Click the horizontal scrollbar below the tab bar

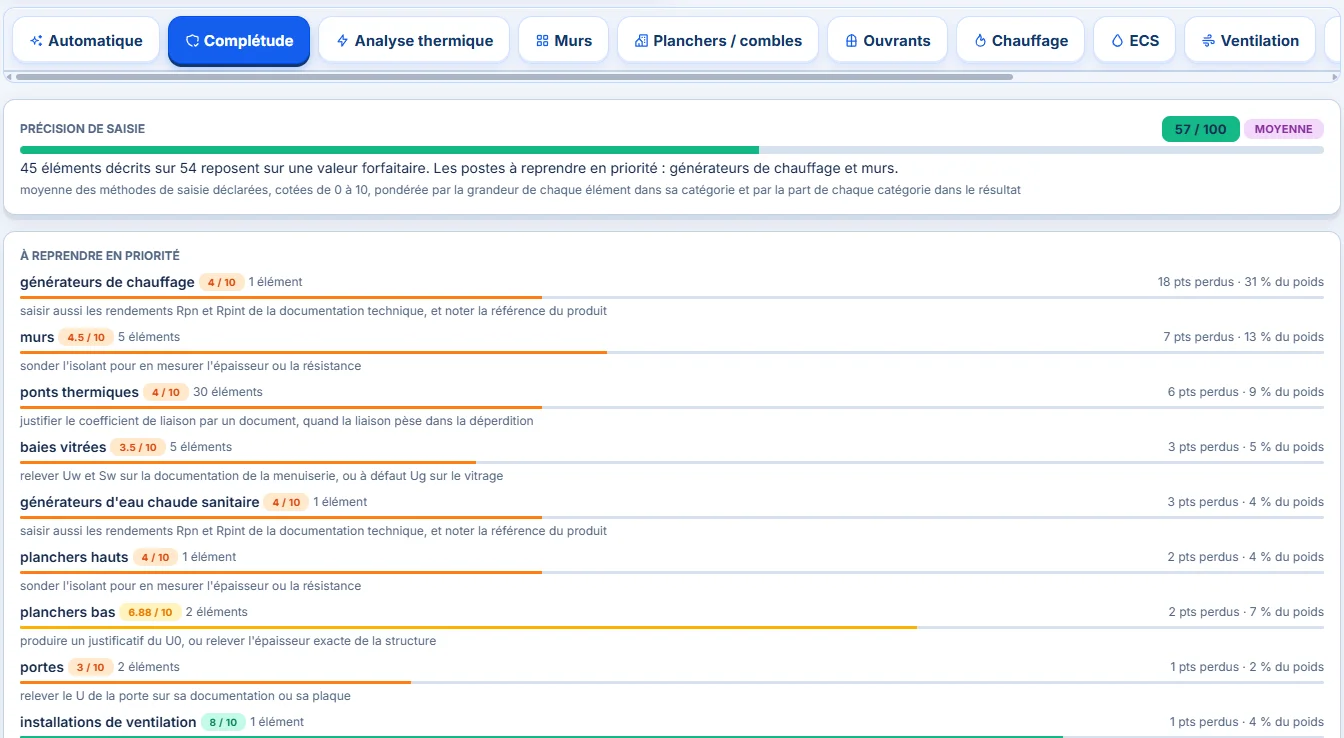[514, 77]
